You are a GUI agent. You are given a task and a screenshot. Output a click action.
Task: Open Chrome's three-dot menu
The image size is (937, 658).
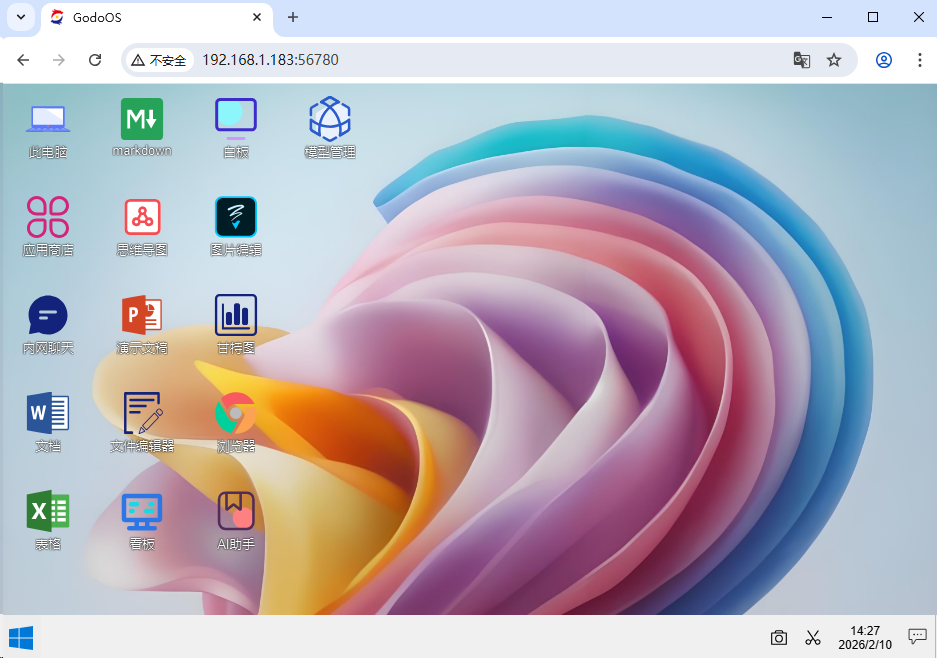click(919, 60)
